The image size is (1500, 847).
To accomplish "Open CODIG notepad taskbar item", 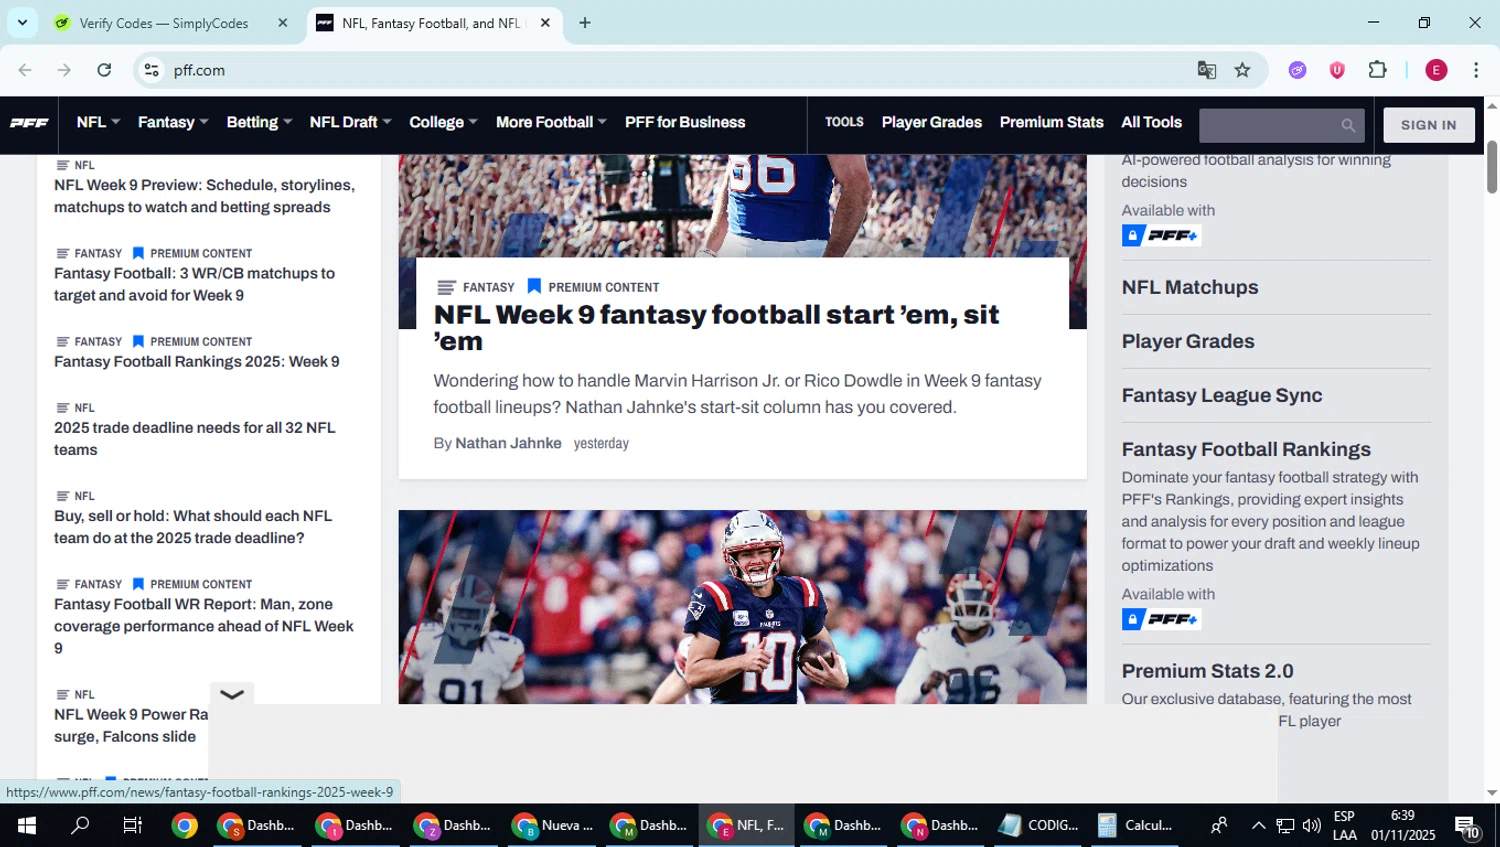I will click(1038, 825).
